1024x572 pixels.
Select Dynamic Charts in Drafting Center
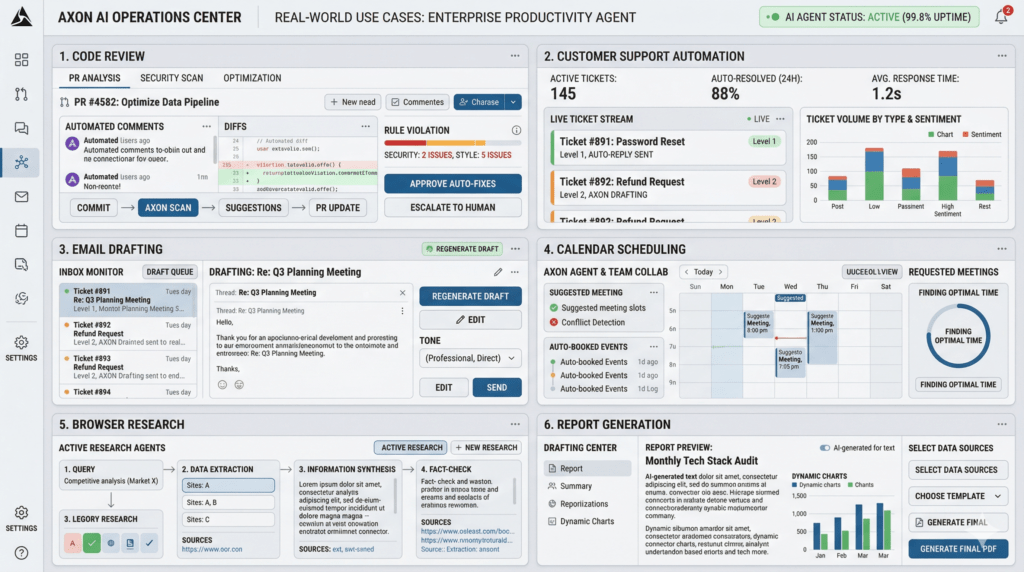click(x=587, y=521)
